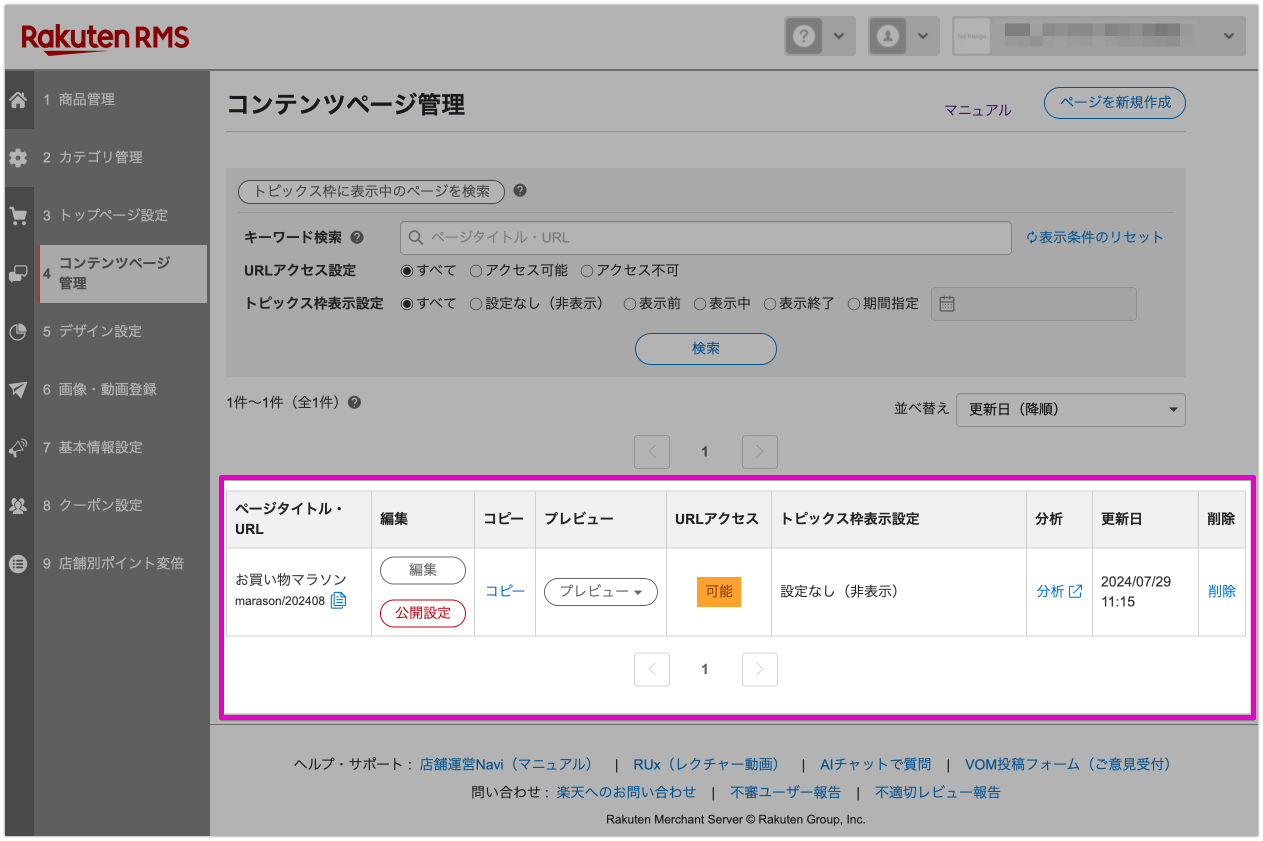
Task: Select 表示前 radio option
Action: [630, 304]
